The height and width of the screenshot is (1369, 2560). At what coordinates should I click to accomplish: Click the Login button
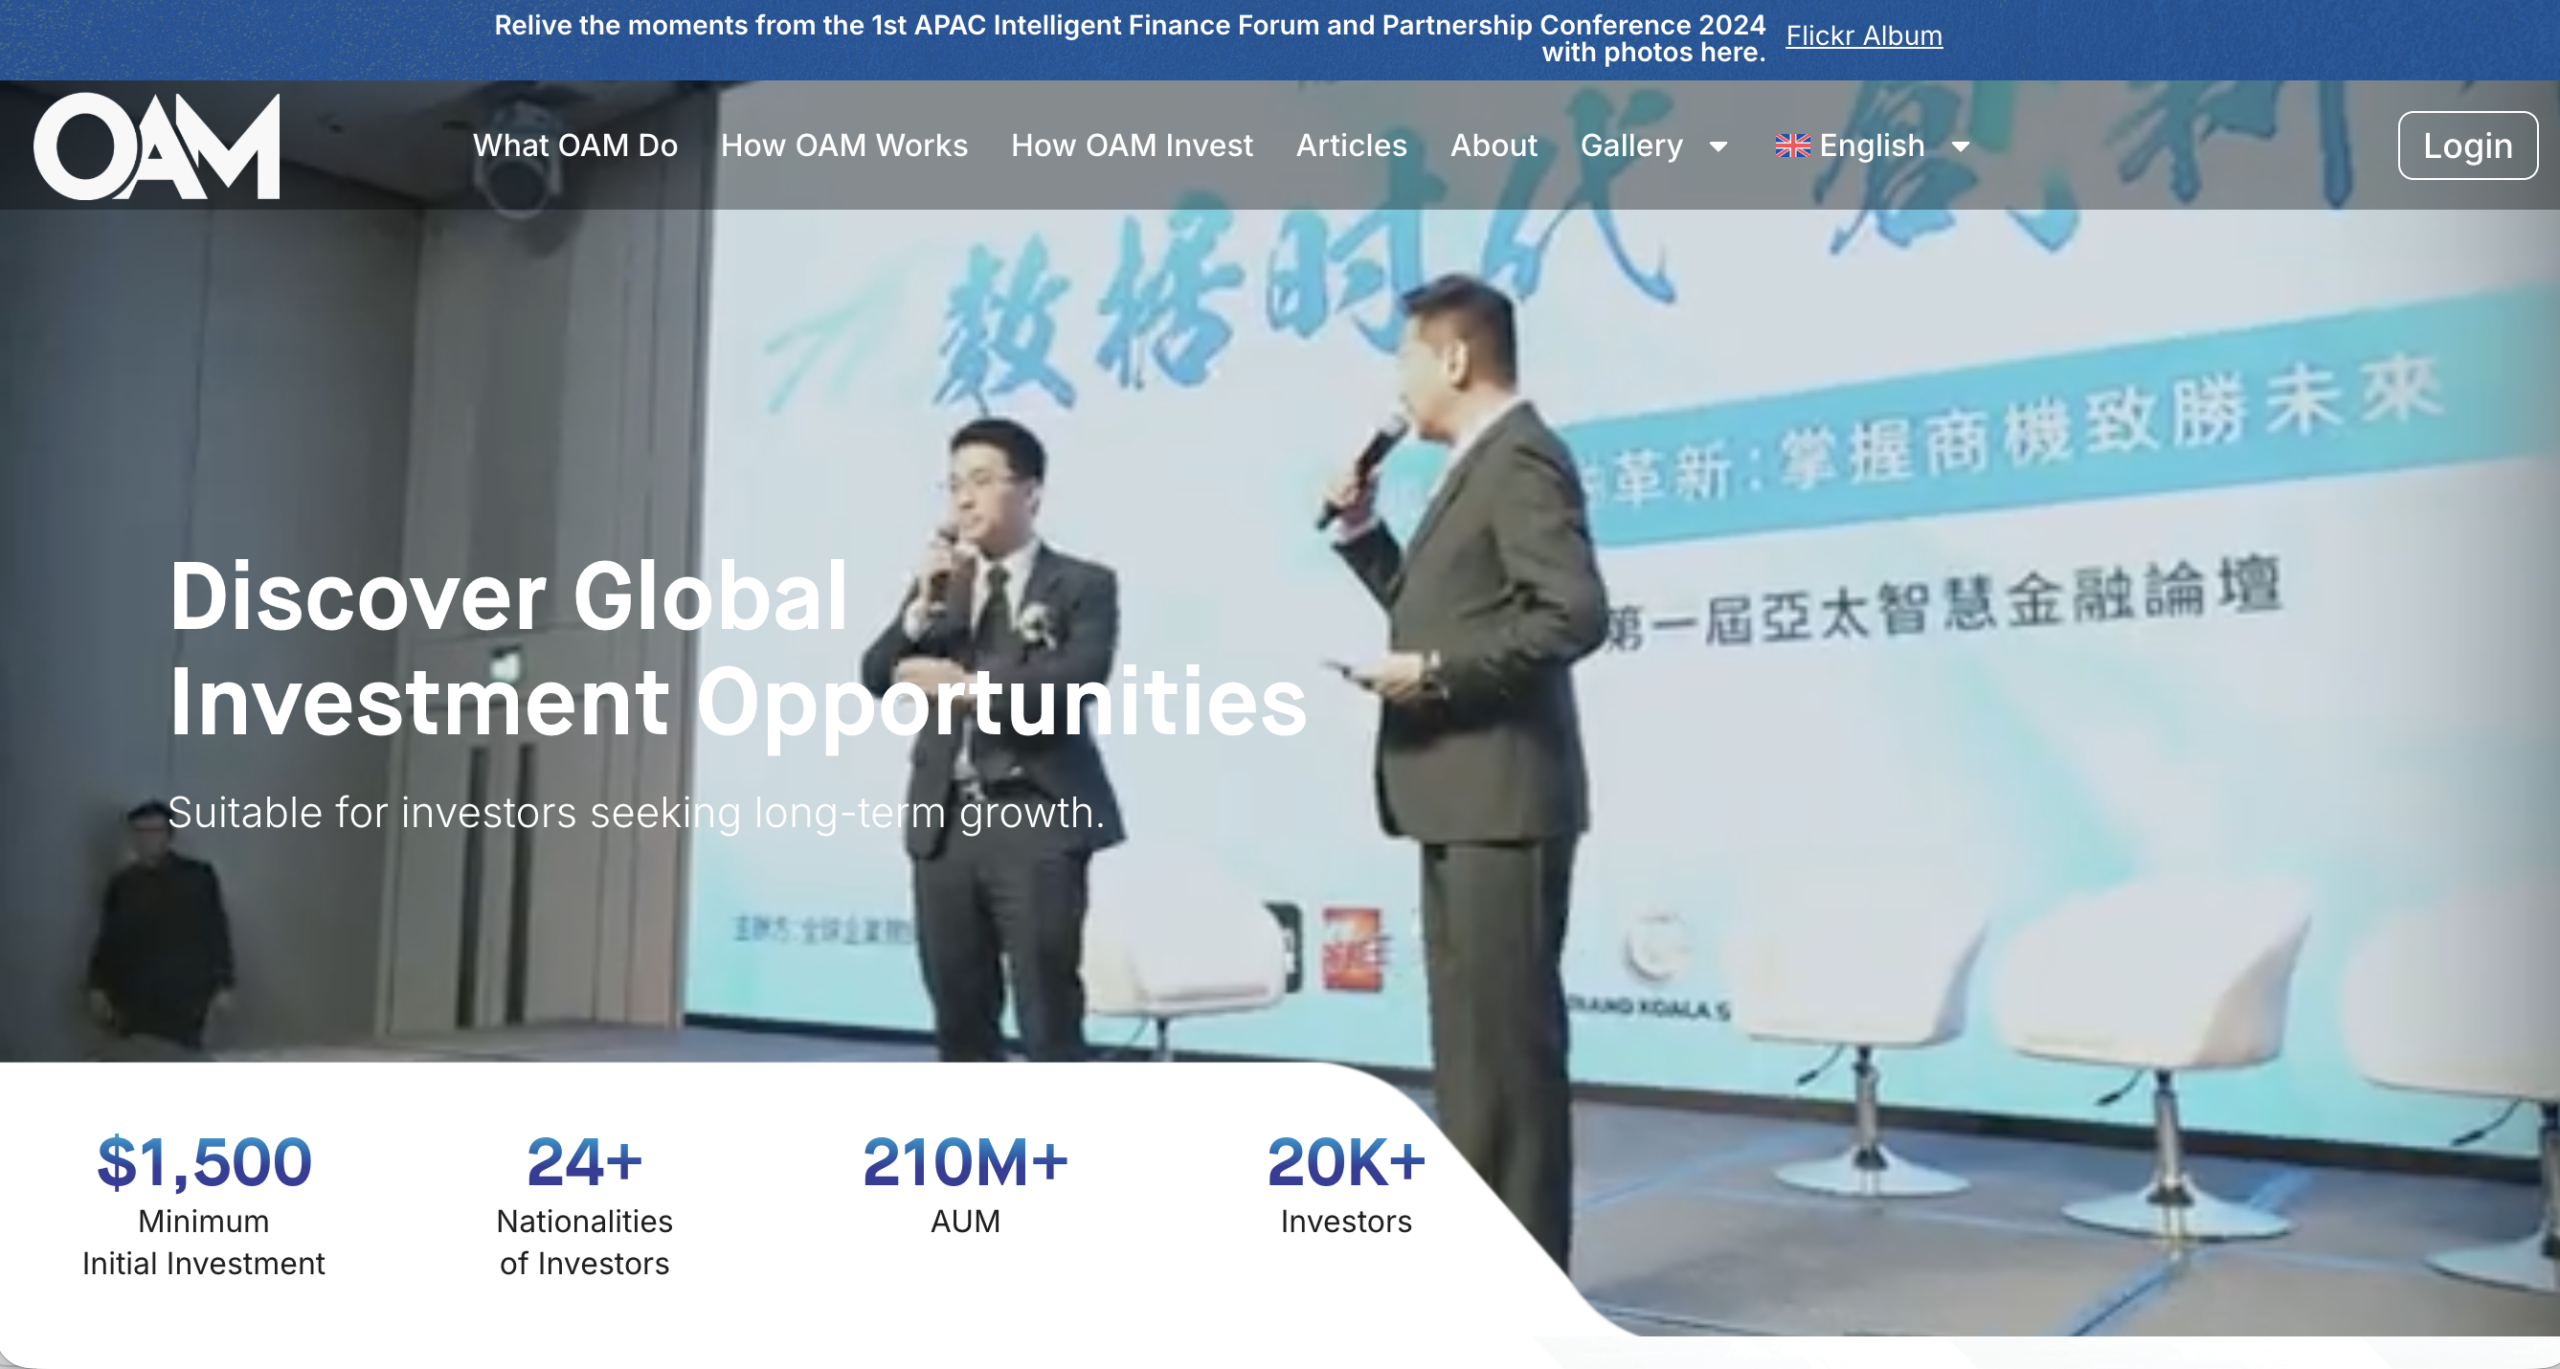[x=2467, y=145]
